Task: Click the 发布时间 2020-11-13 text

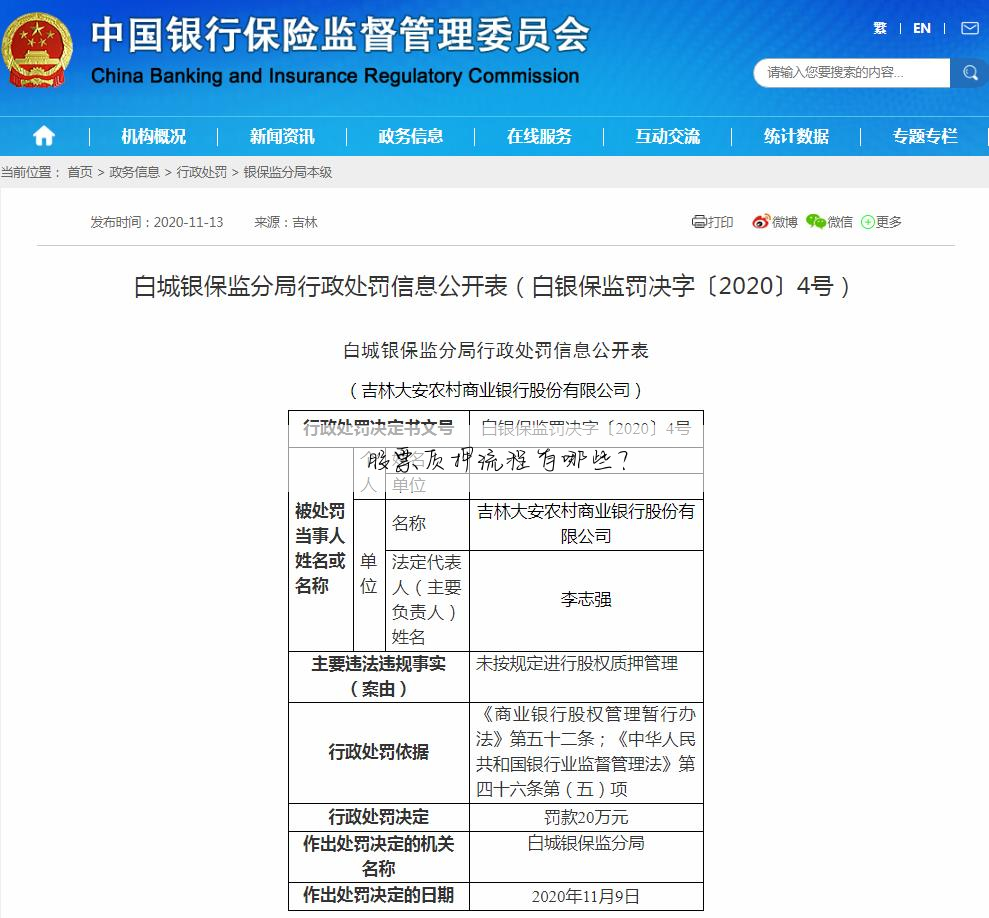Action: (x=156, y=222)
